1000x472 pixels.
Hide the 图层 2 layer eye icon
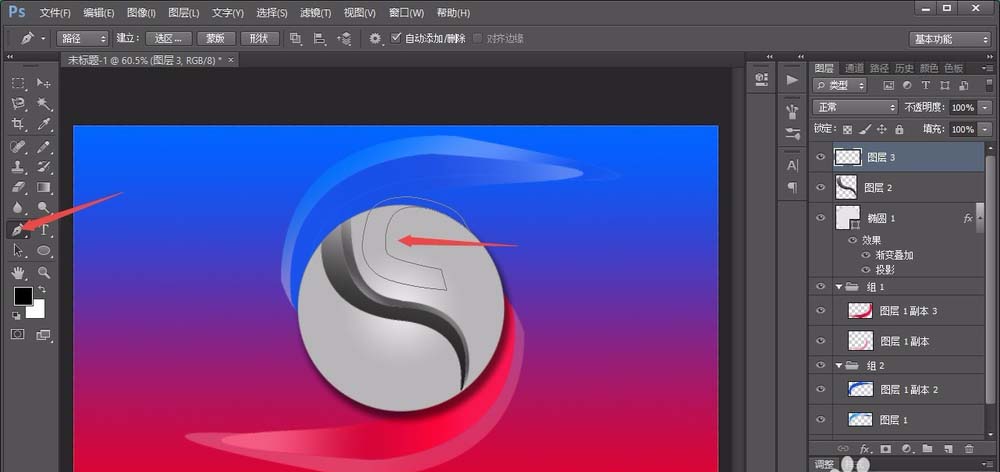[x=821, y=187]
